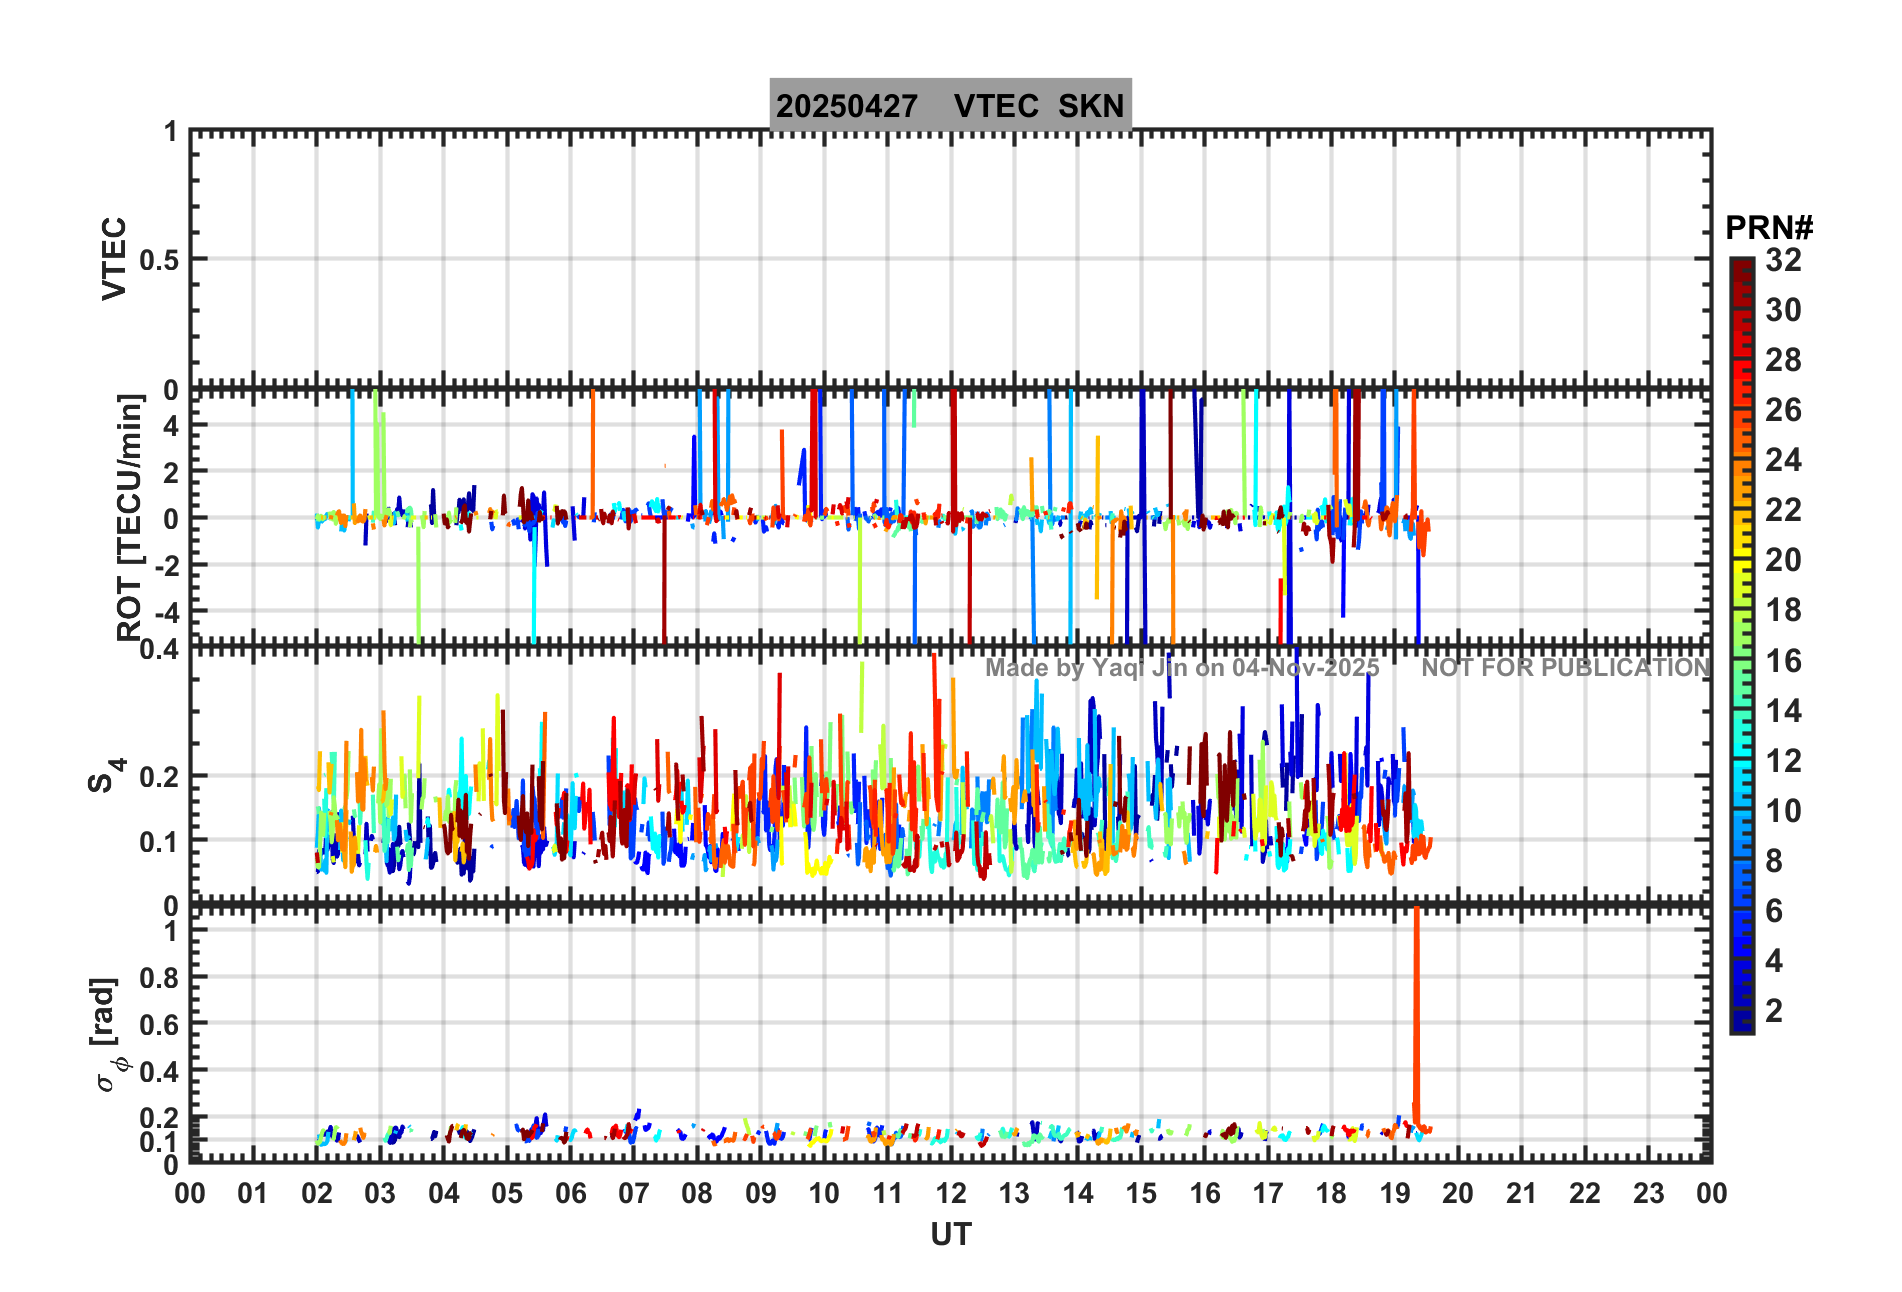Click the colorbar tick label 16
This screenshot has height=1292, width=1902.
1783,661
